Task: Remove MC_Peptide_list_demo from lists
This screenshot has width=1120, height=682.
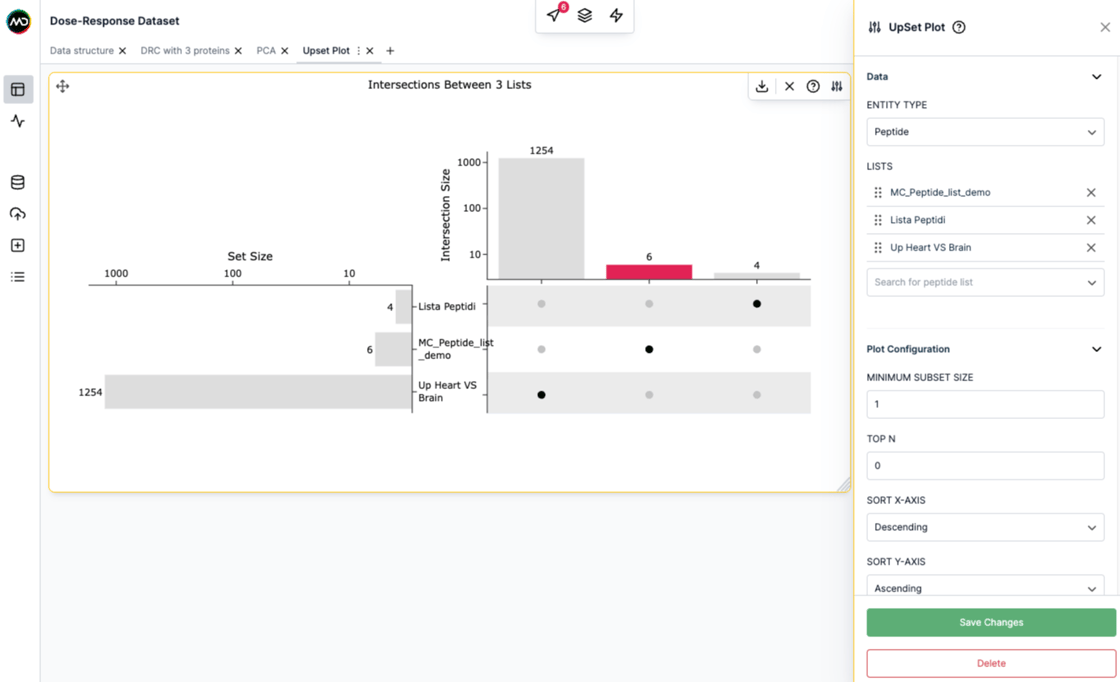Action: [x=1091, y=192]
